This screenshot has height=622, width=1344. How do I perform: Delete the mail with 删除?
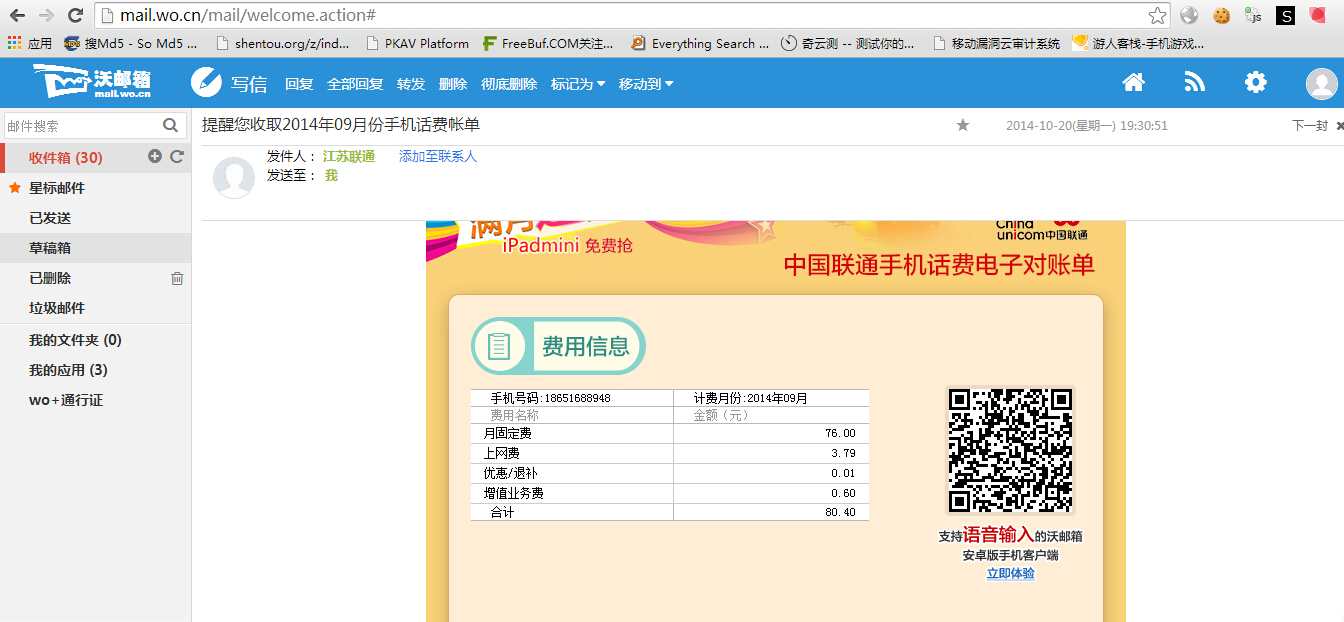click(453, 84)
